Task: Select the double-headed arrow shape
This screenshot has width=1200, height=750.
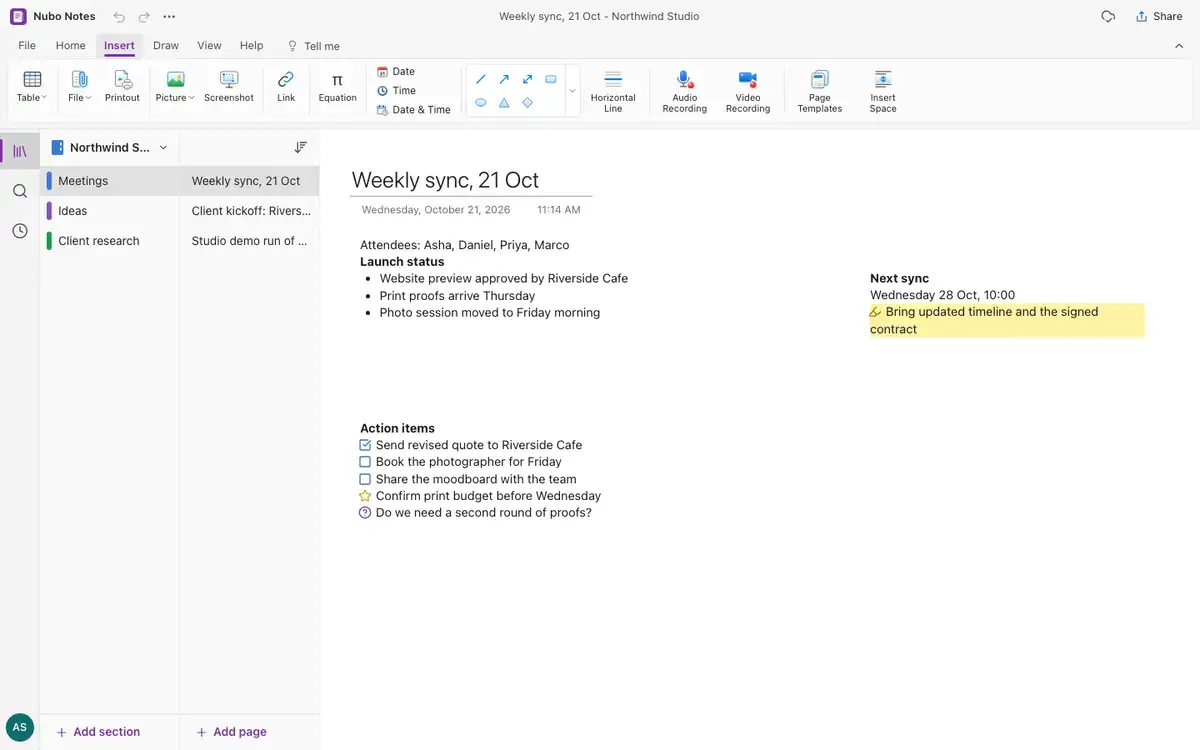Action: 527,79
